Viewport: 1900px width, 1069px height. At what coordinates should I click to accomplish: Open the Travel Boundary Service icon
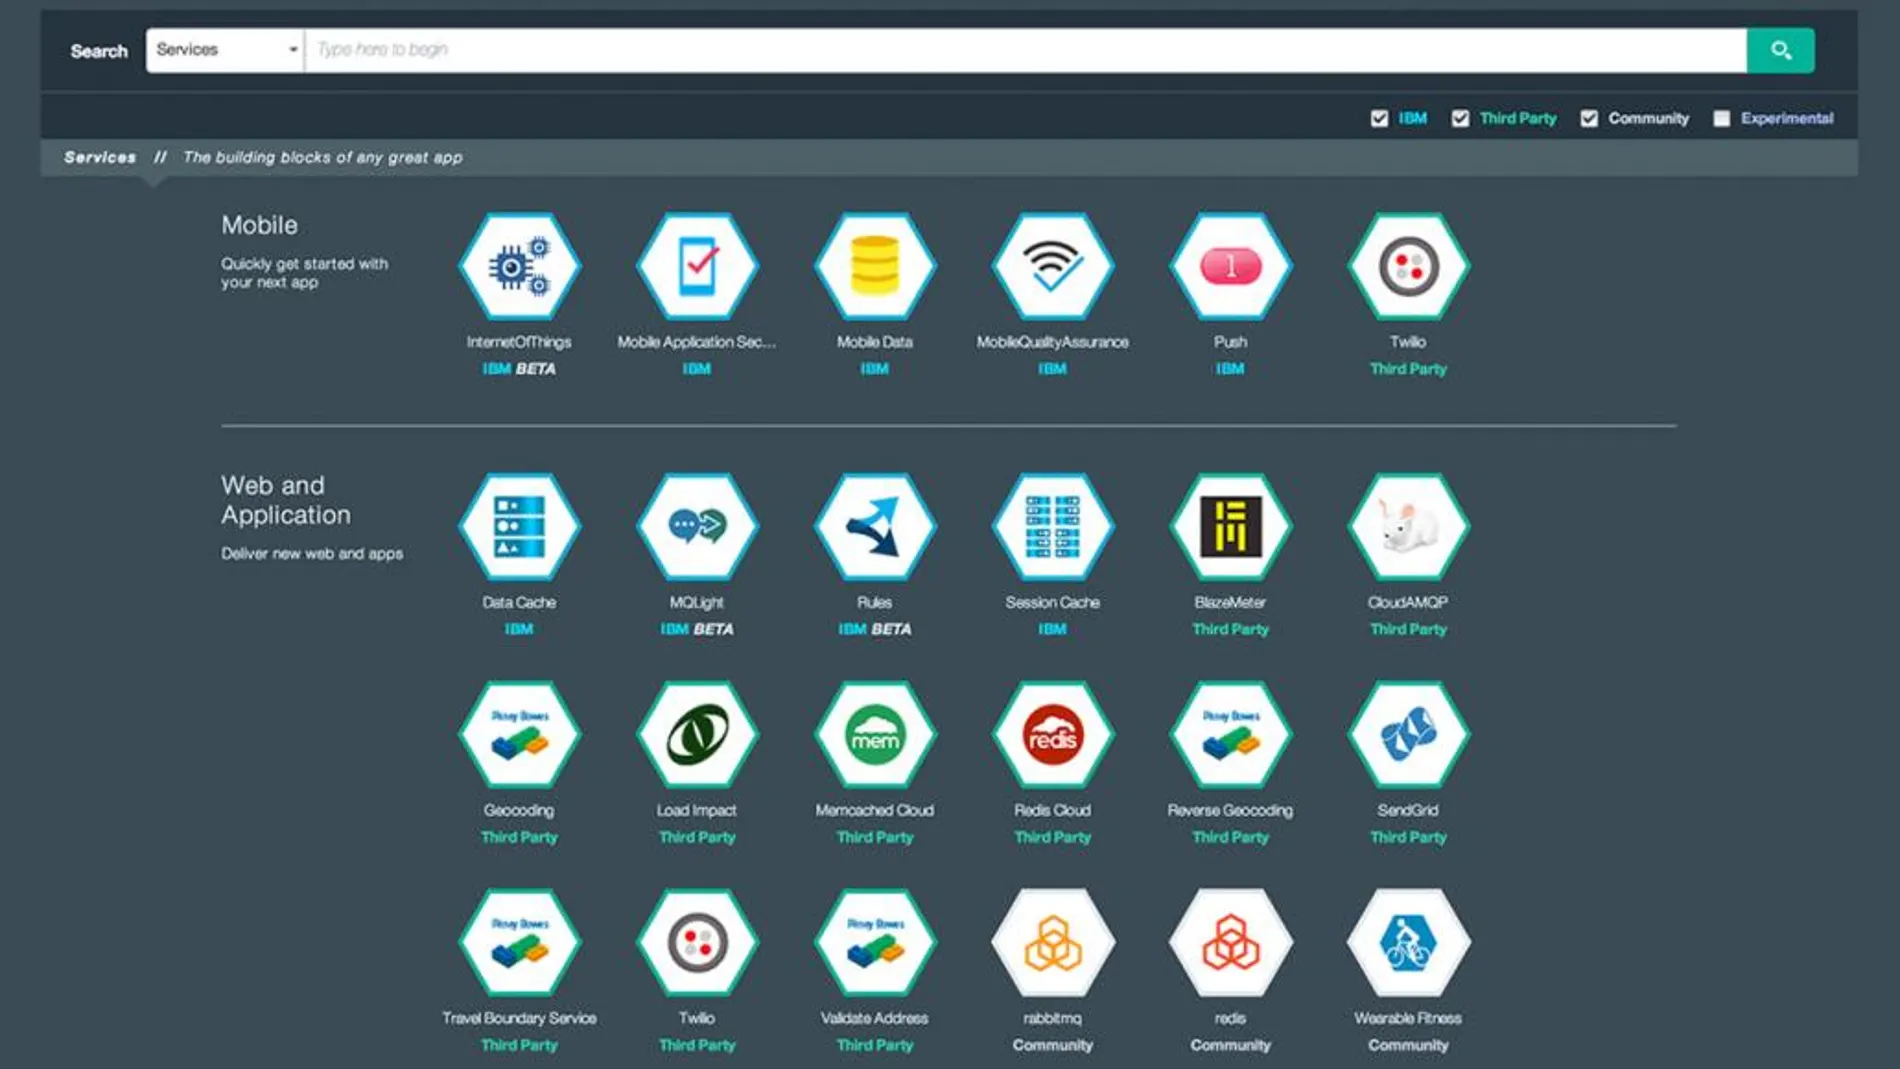[x=519, y=943]
